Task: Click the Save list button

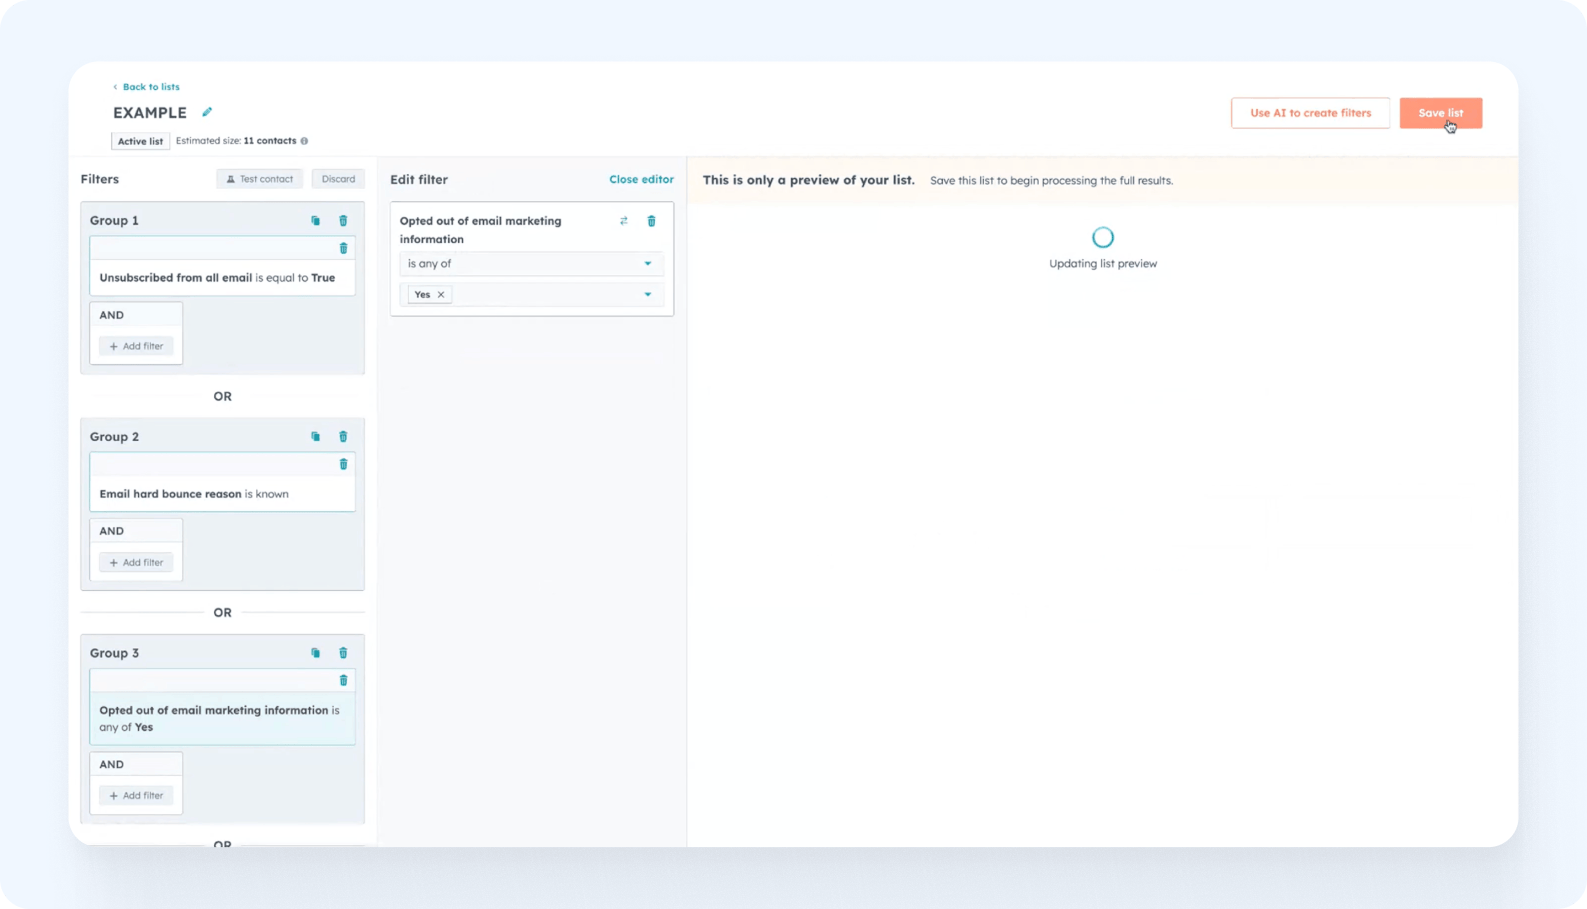Action: point(1440,113)
